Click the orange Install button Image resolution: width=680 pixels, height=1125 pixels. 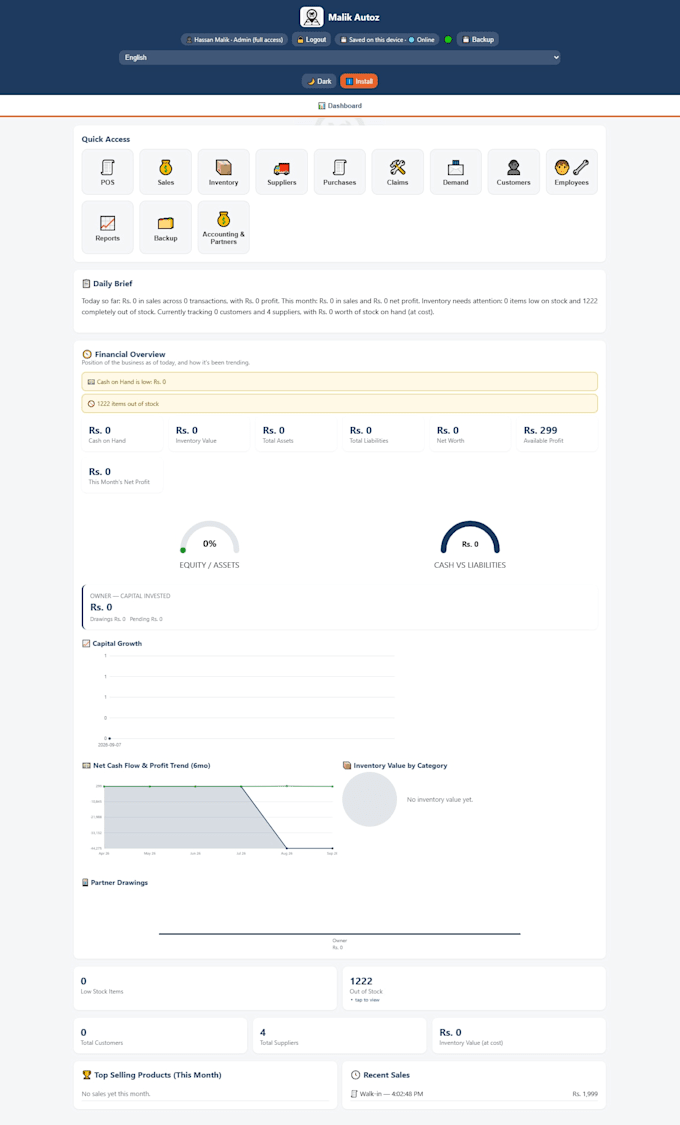359,81
